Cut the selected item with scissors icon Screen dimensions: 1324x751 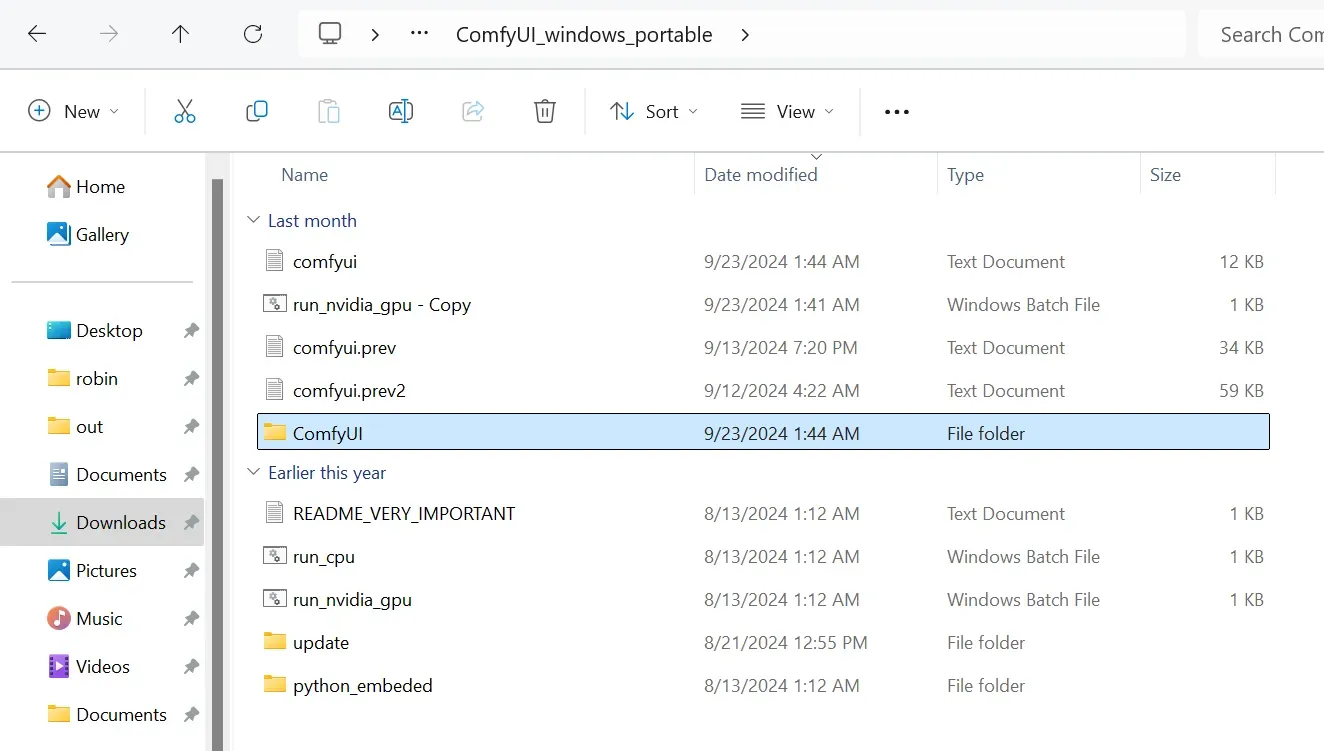coord(185,111)
